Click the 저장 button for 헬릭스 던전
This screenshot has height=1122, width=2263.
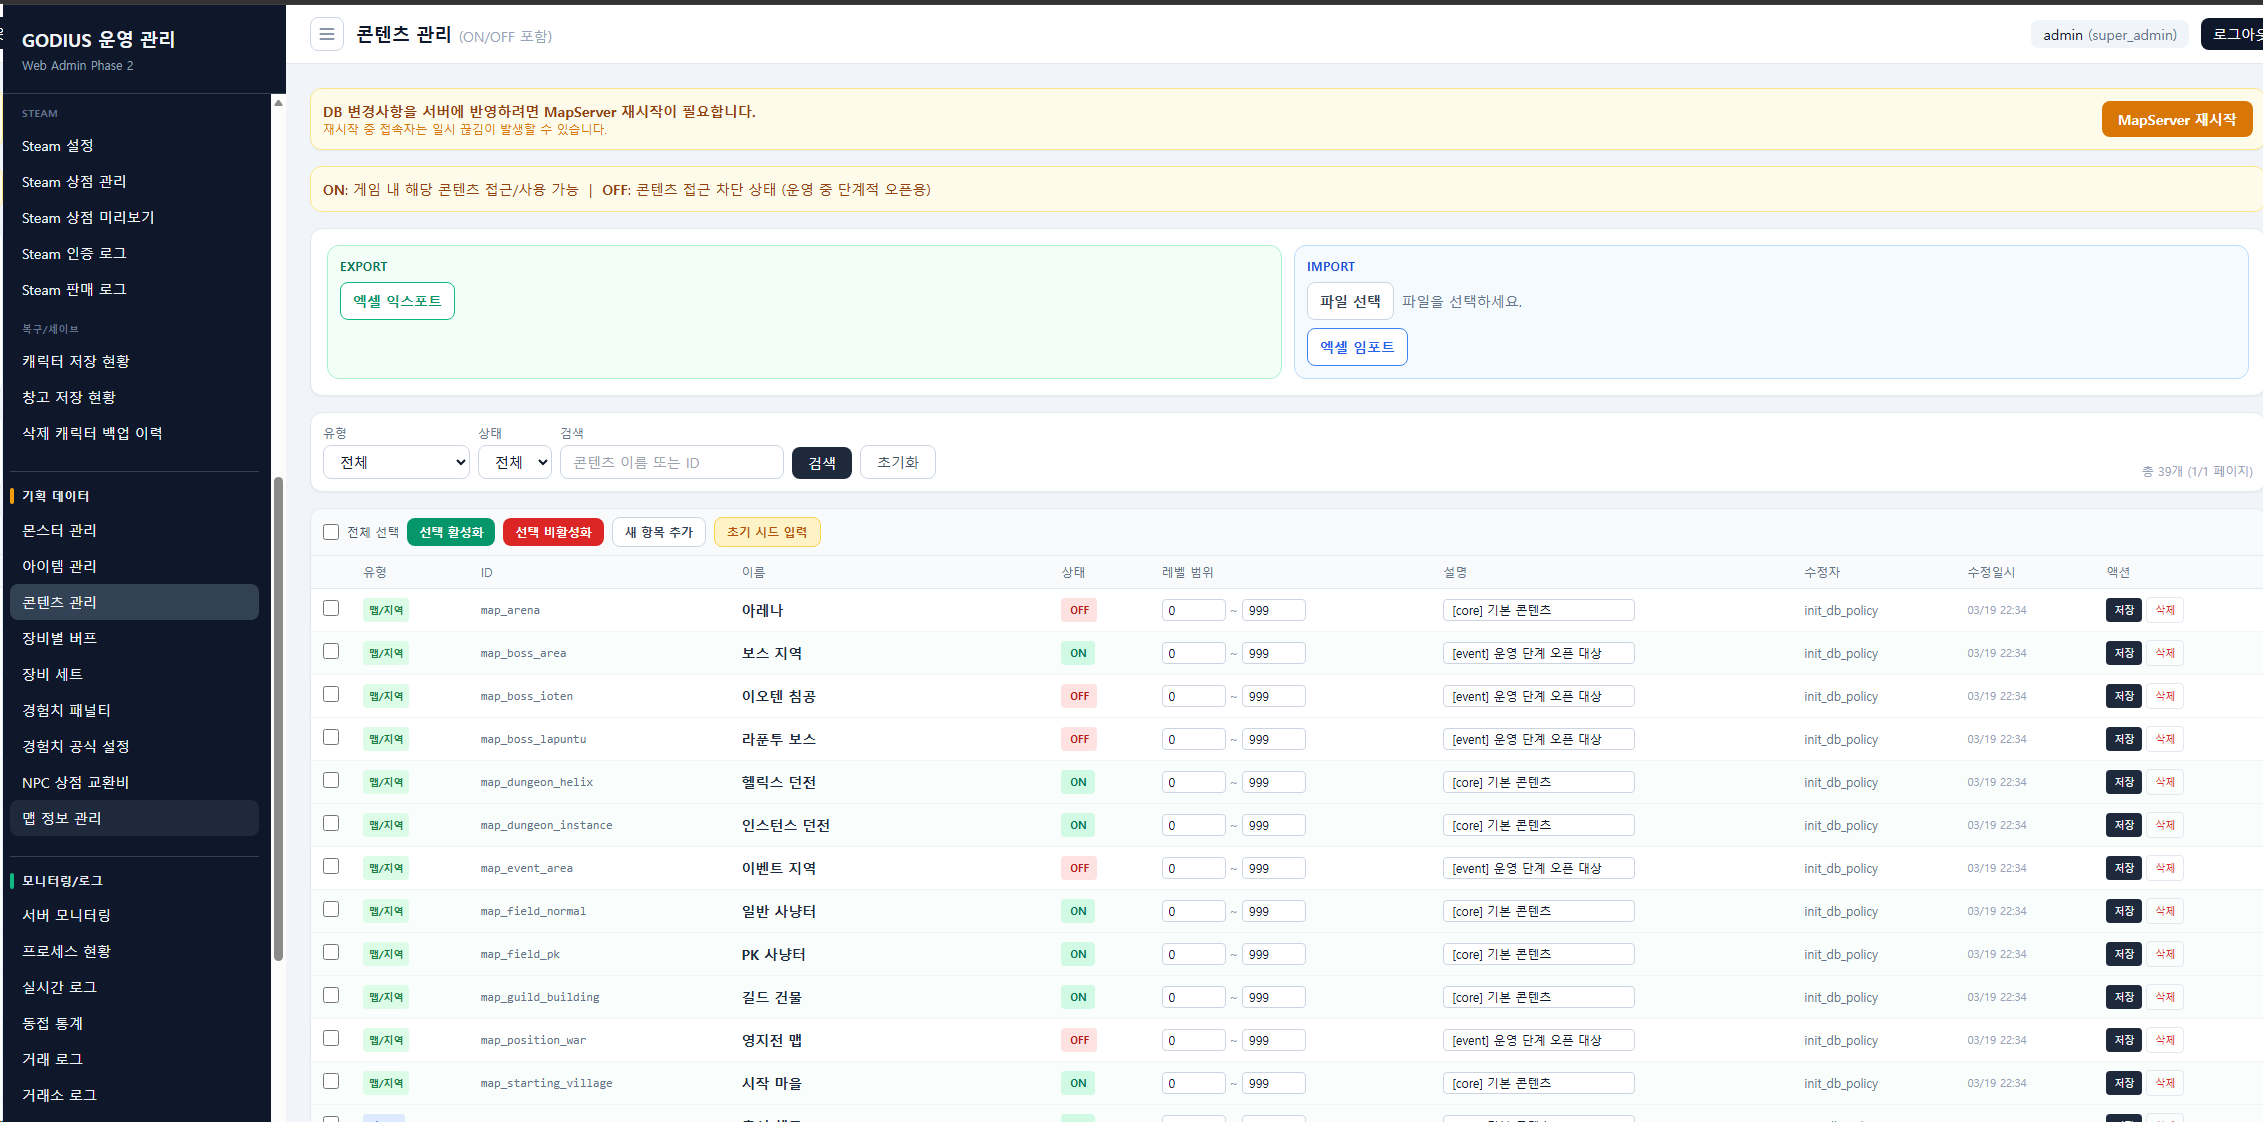point(2123,782)
